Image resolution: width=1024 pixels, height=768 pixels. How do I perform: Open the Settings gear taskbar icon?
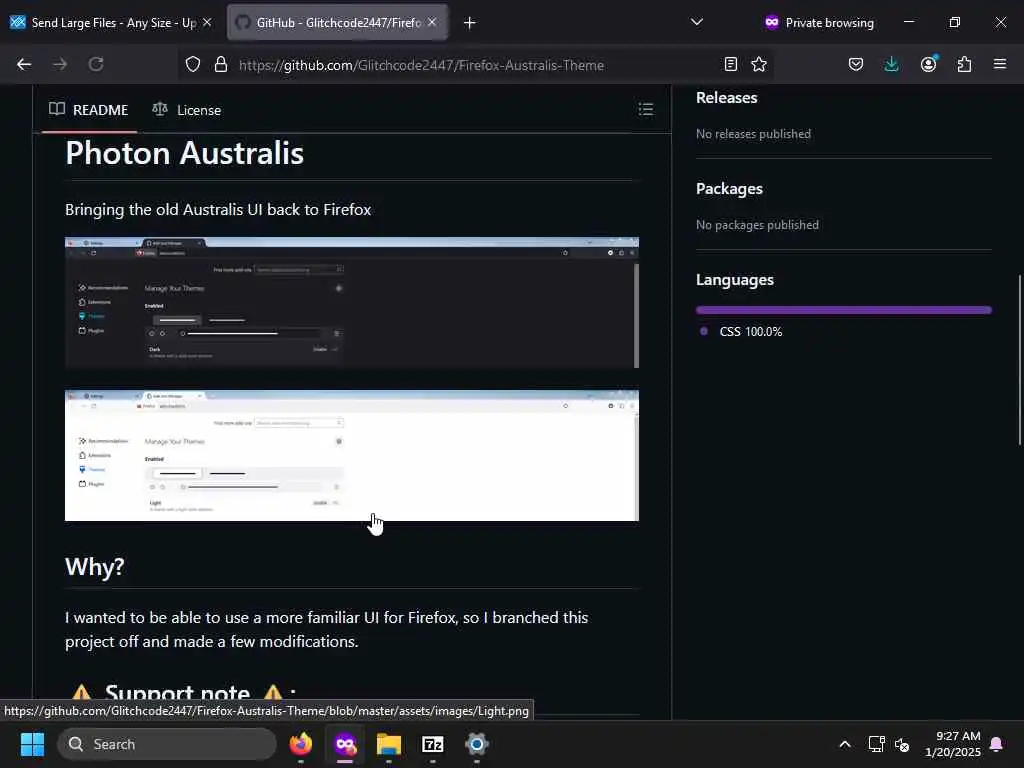[x=477, y=744]
